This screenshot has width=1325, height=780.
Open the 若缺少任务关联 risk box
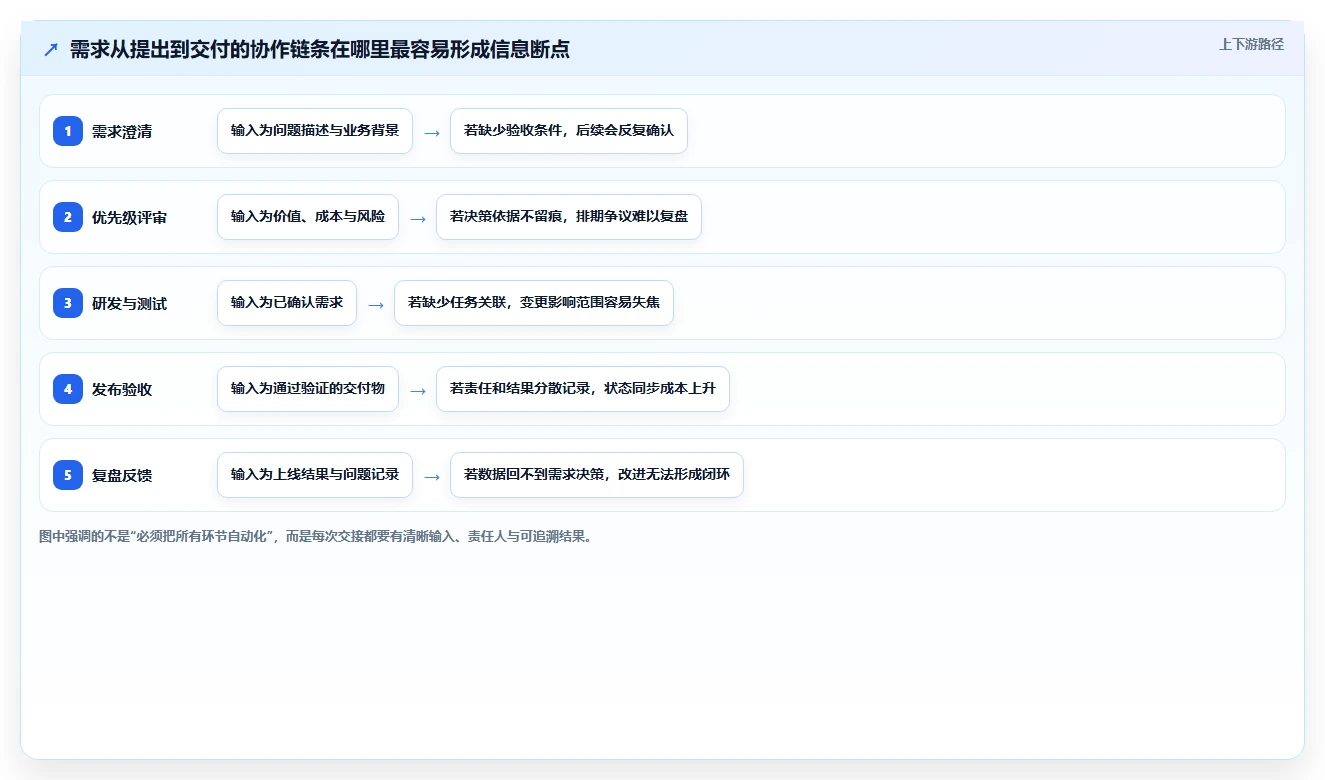point(534,303)
